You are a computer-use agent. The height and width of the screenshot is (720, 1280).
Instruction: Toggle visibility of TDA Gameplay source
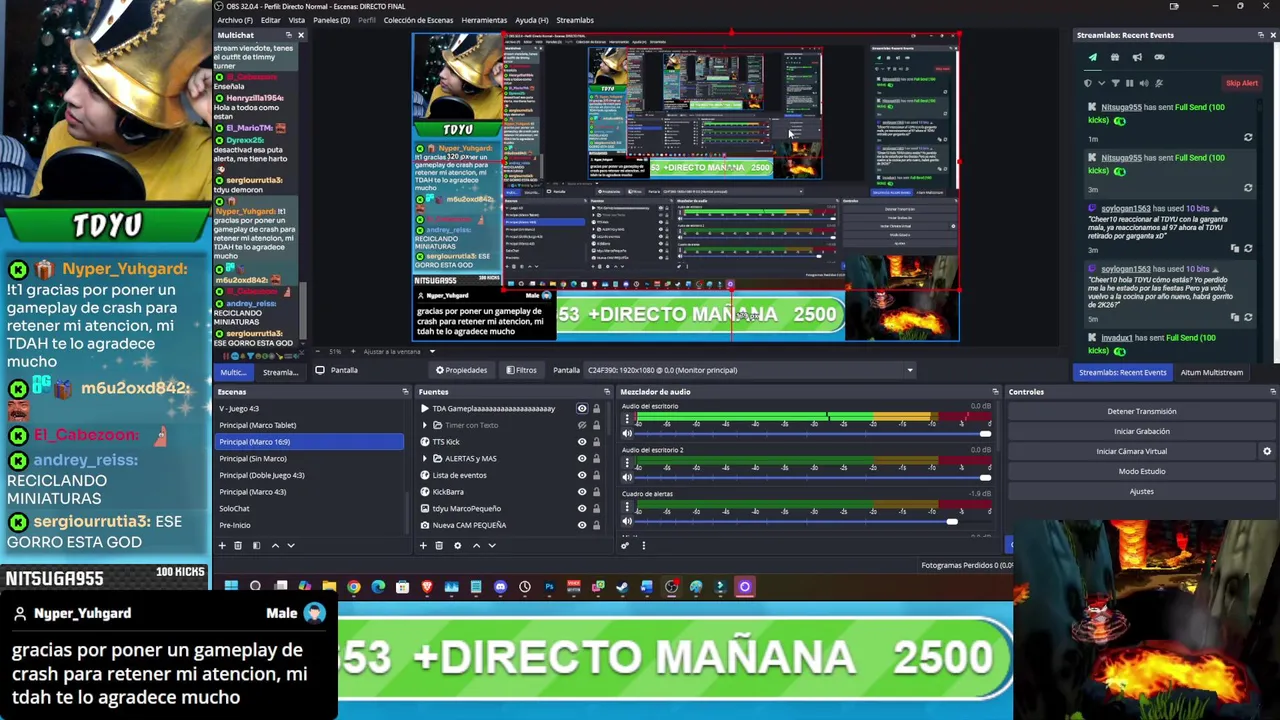click(582, 409)
